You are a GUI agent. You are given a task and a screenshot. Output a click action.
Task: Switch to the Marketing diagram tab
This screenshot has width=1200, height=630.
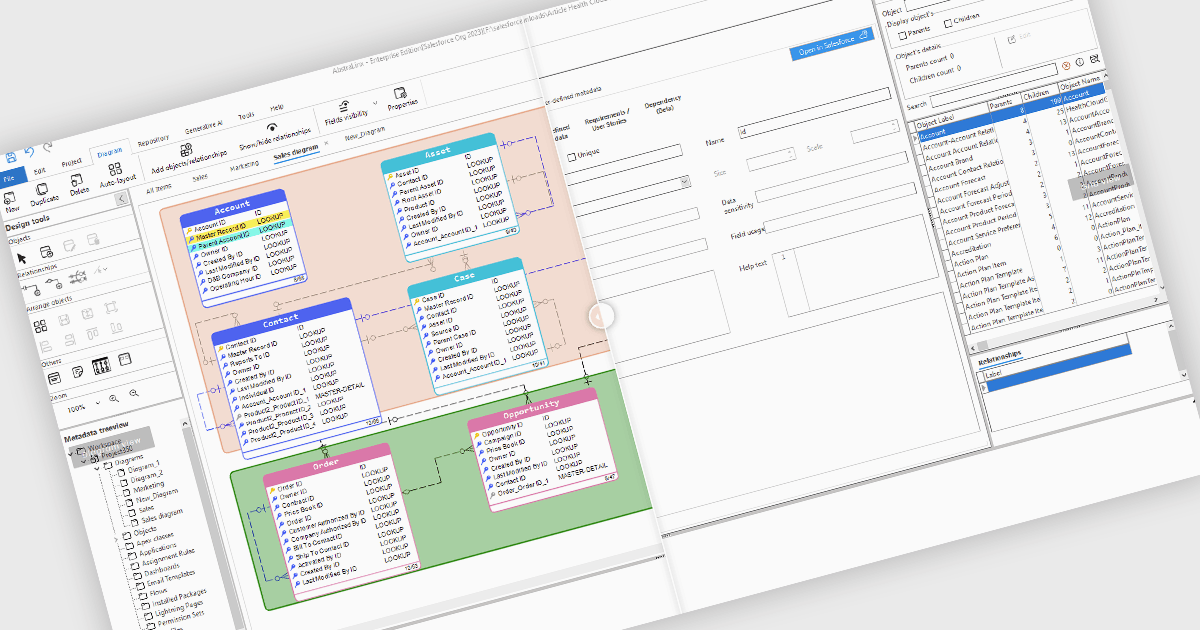click(243, 164)
